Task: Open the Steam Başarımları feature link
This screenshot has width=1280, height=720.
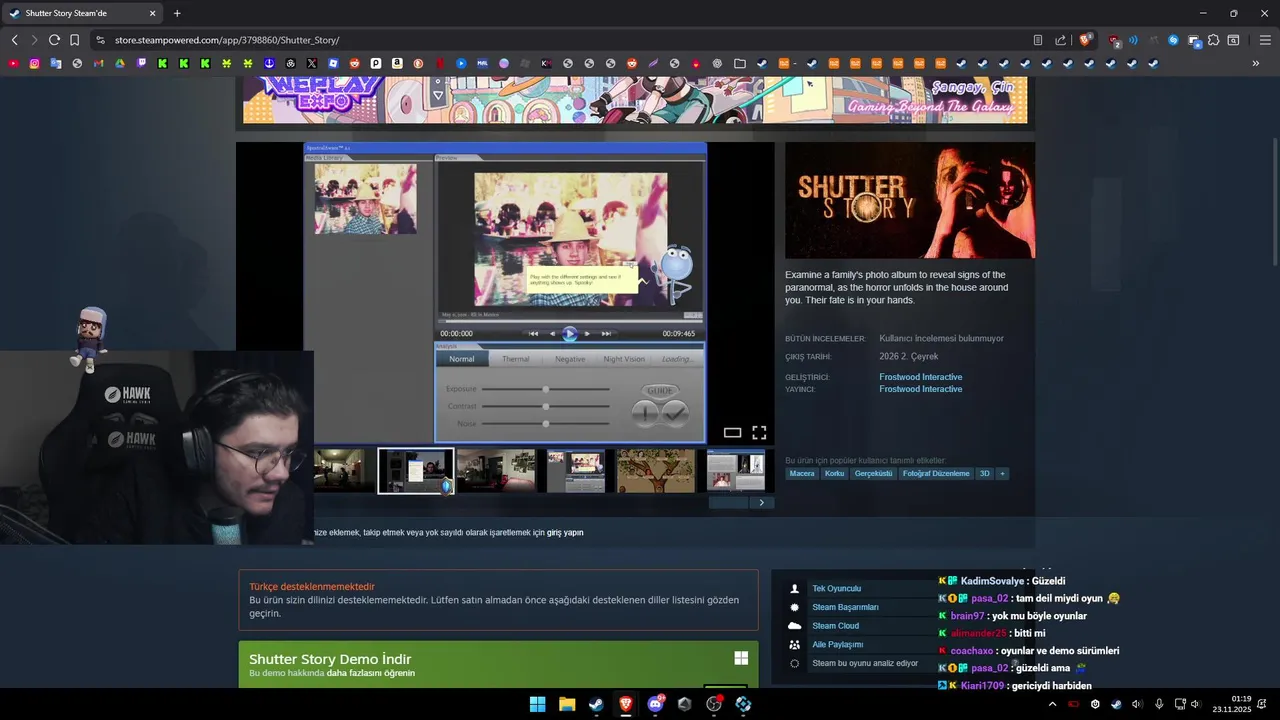Action: [845, 607]
